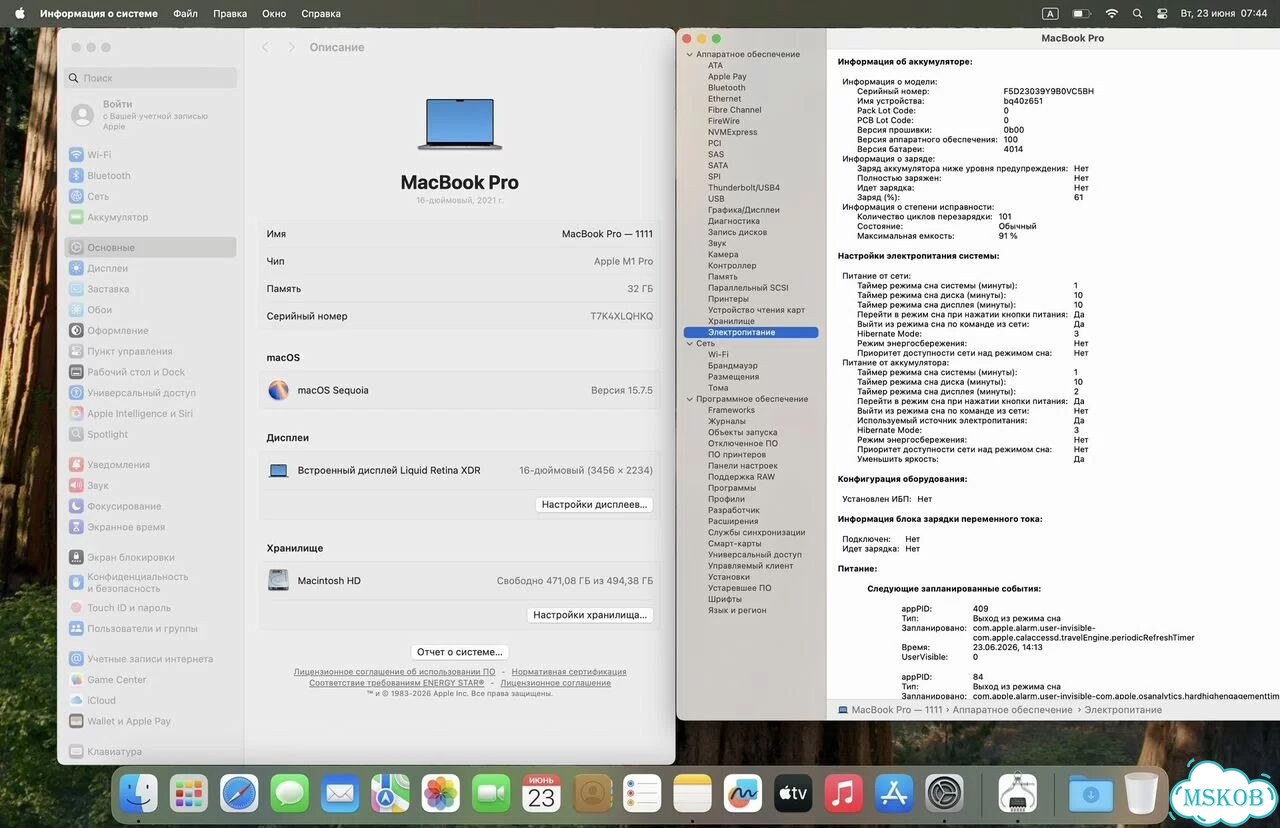Click keyboard input source indicator in menu bar
Viewport: 1280px width, 828px height.
(1050, 14)
